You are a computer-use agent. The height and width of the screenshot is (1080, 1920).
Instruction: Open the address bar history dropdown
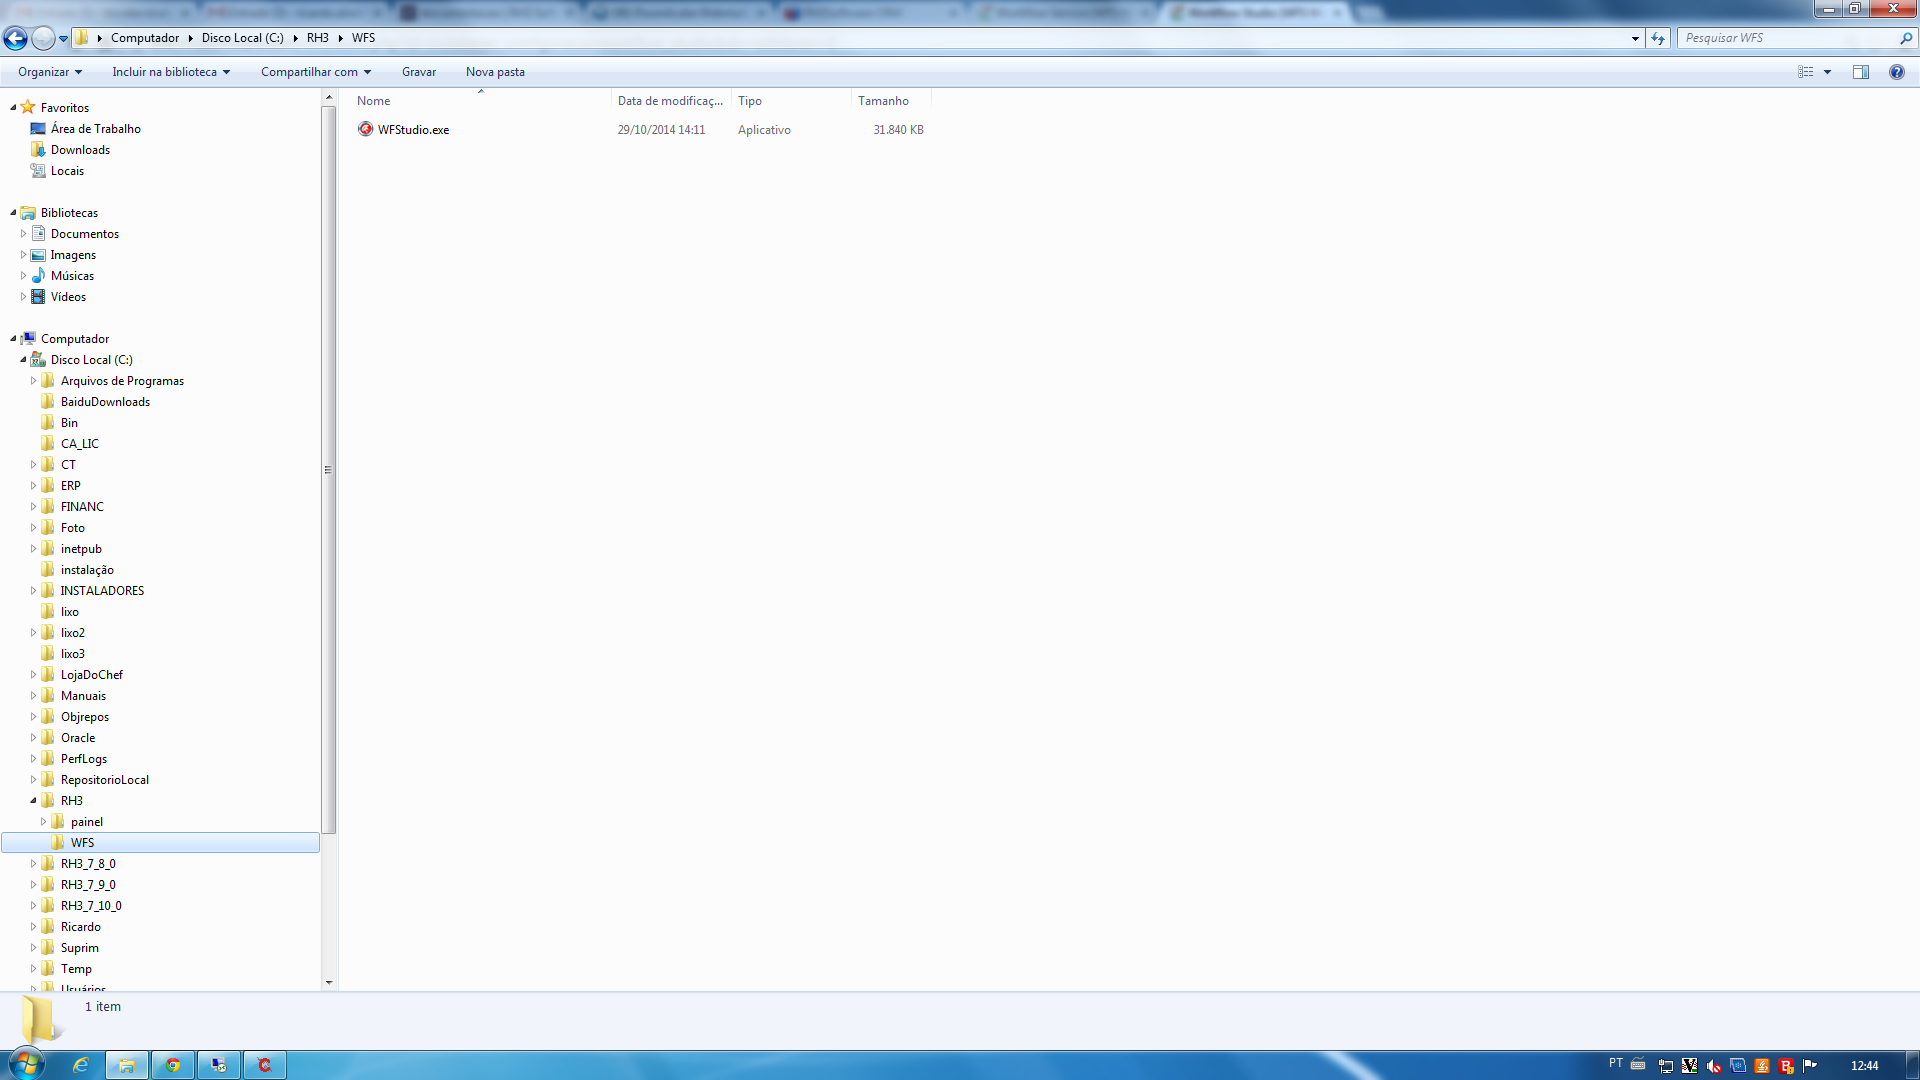coord(1635,38)
